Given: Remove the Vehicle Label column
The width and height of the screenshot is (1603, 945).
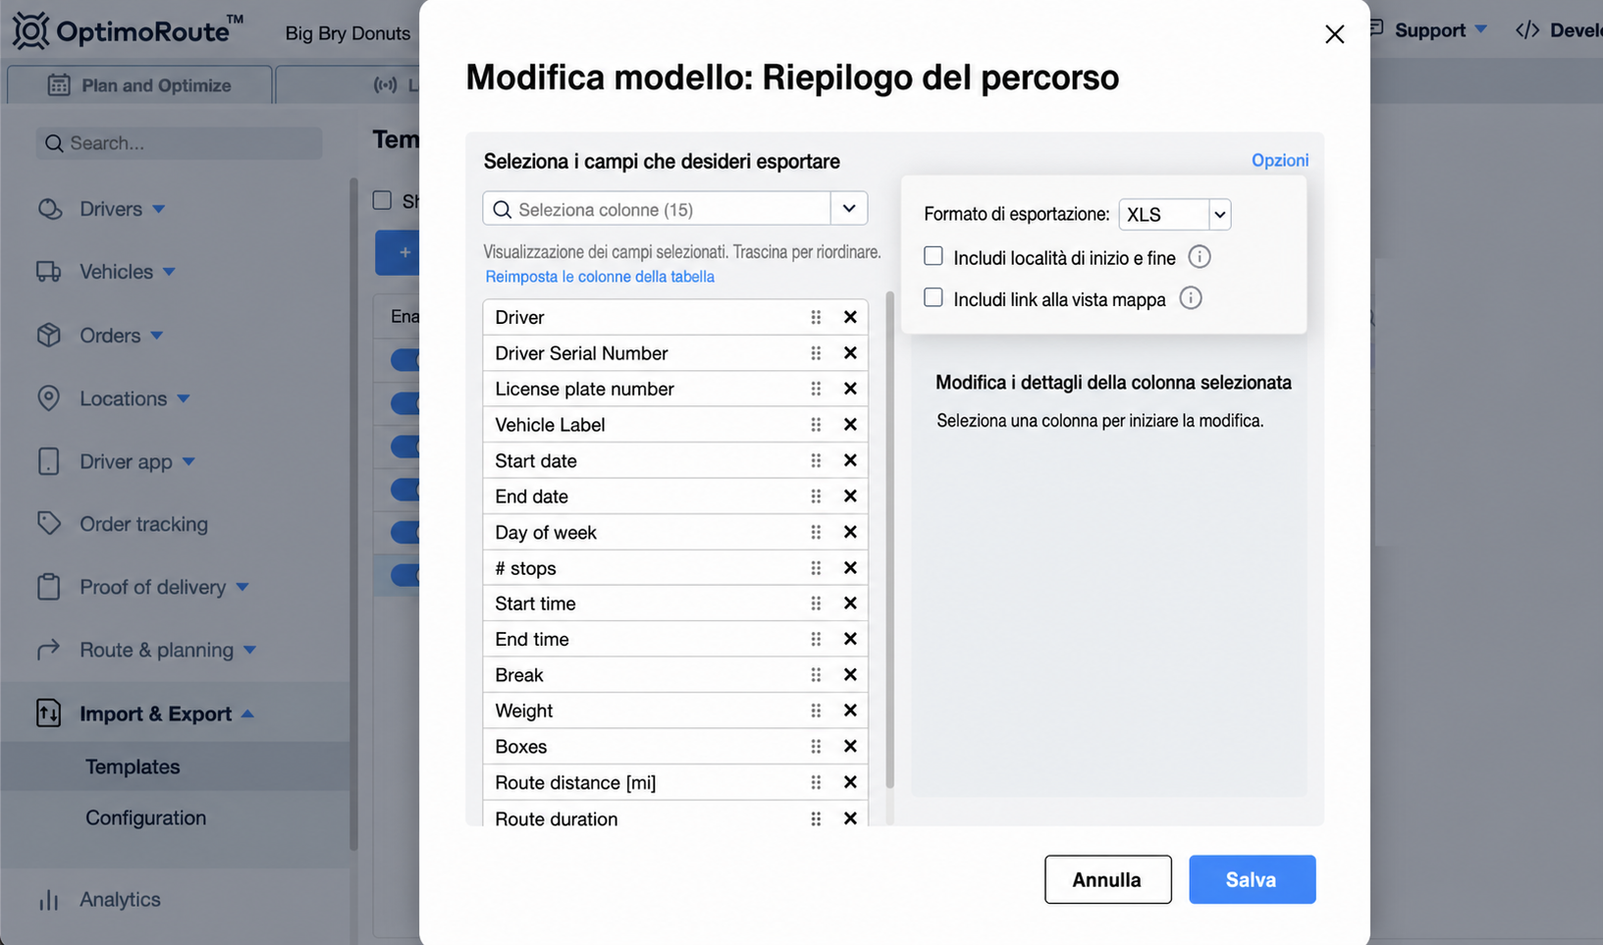Looking at the screenshot, I should 850,425.
